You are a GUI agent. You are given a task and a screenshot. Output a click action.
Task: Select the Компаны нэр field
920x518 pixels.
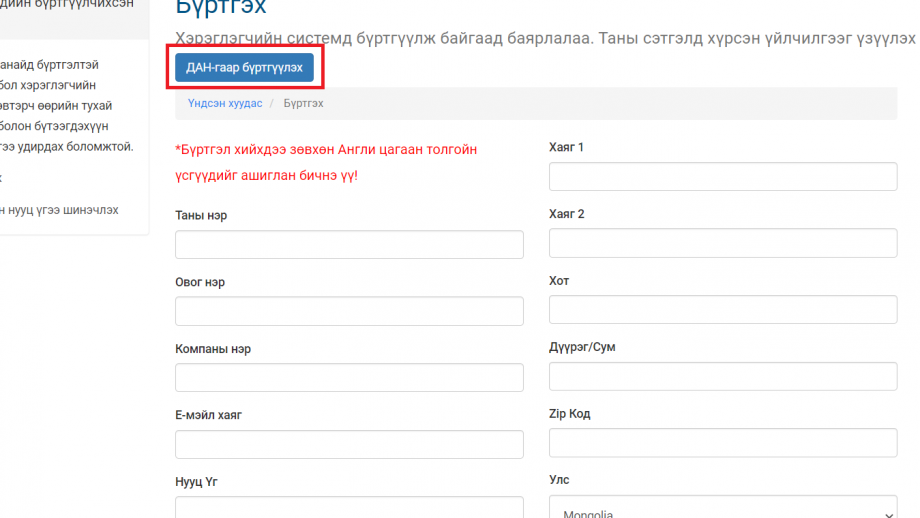coord(349,378)
